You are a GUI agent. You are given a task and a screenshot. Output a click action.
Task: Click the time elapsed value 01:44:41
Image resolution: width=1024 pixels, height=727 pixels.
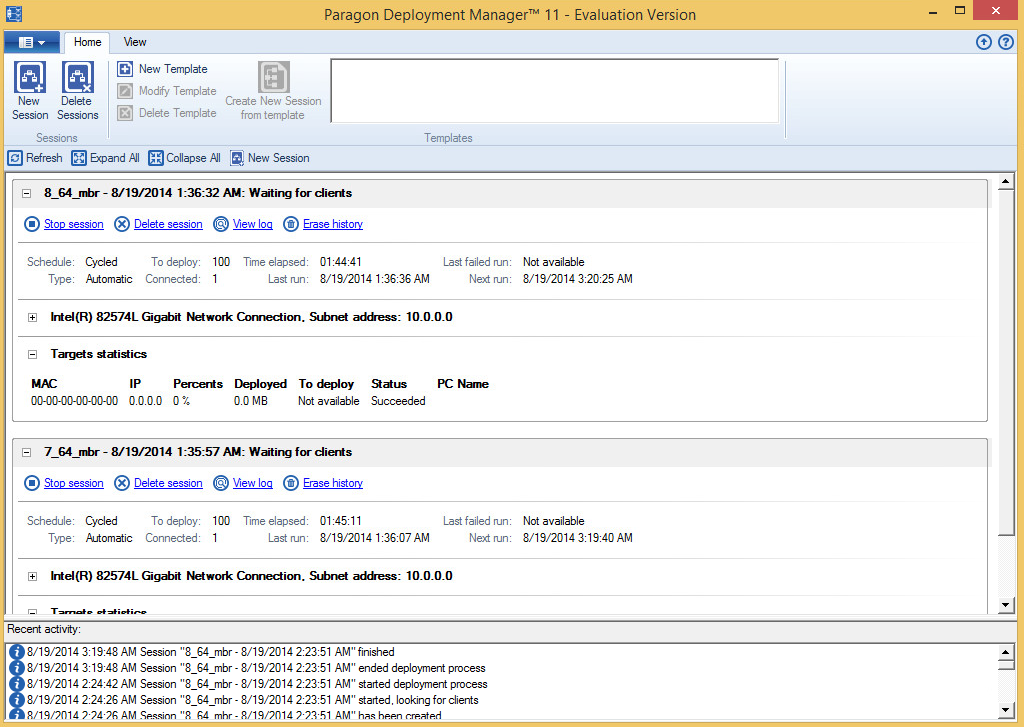tap(341, 262)
